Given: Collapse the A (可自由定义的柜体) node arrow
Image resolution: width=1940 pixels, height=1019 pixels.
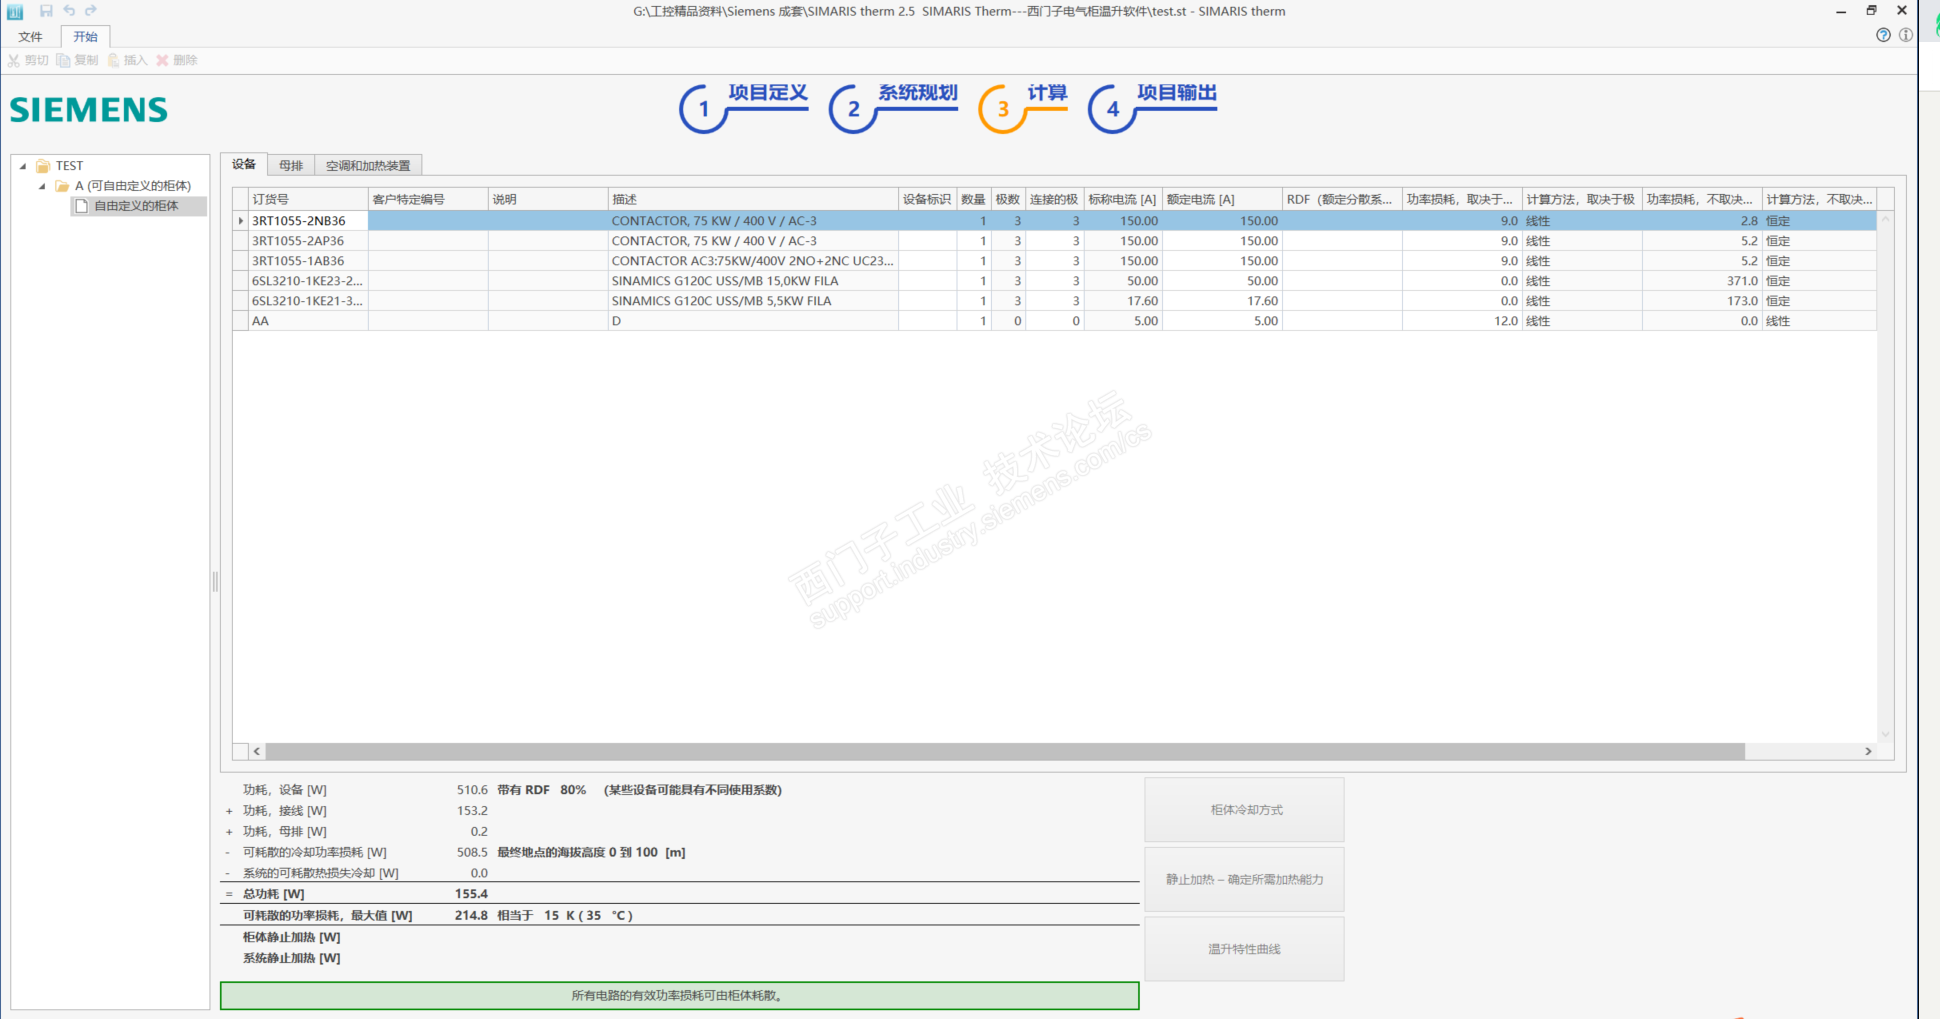Looking at the screenshot, I should (42, 186).
